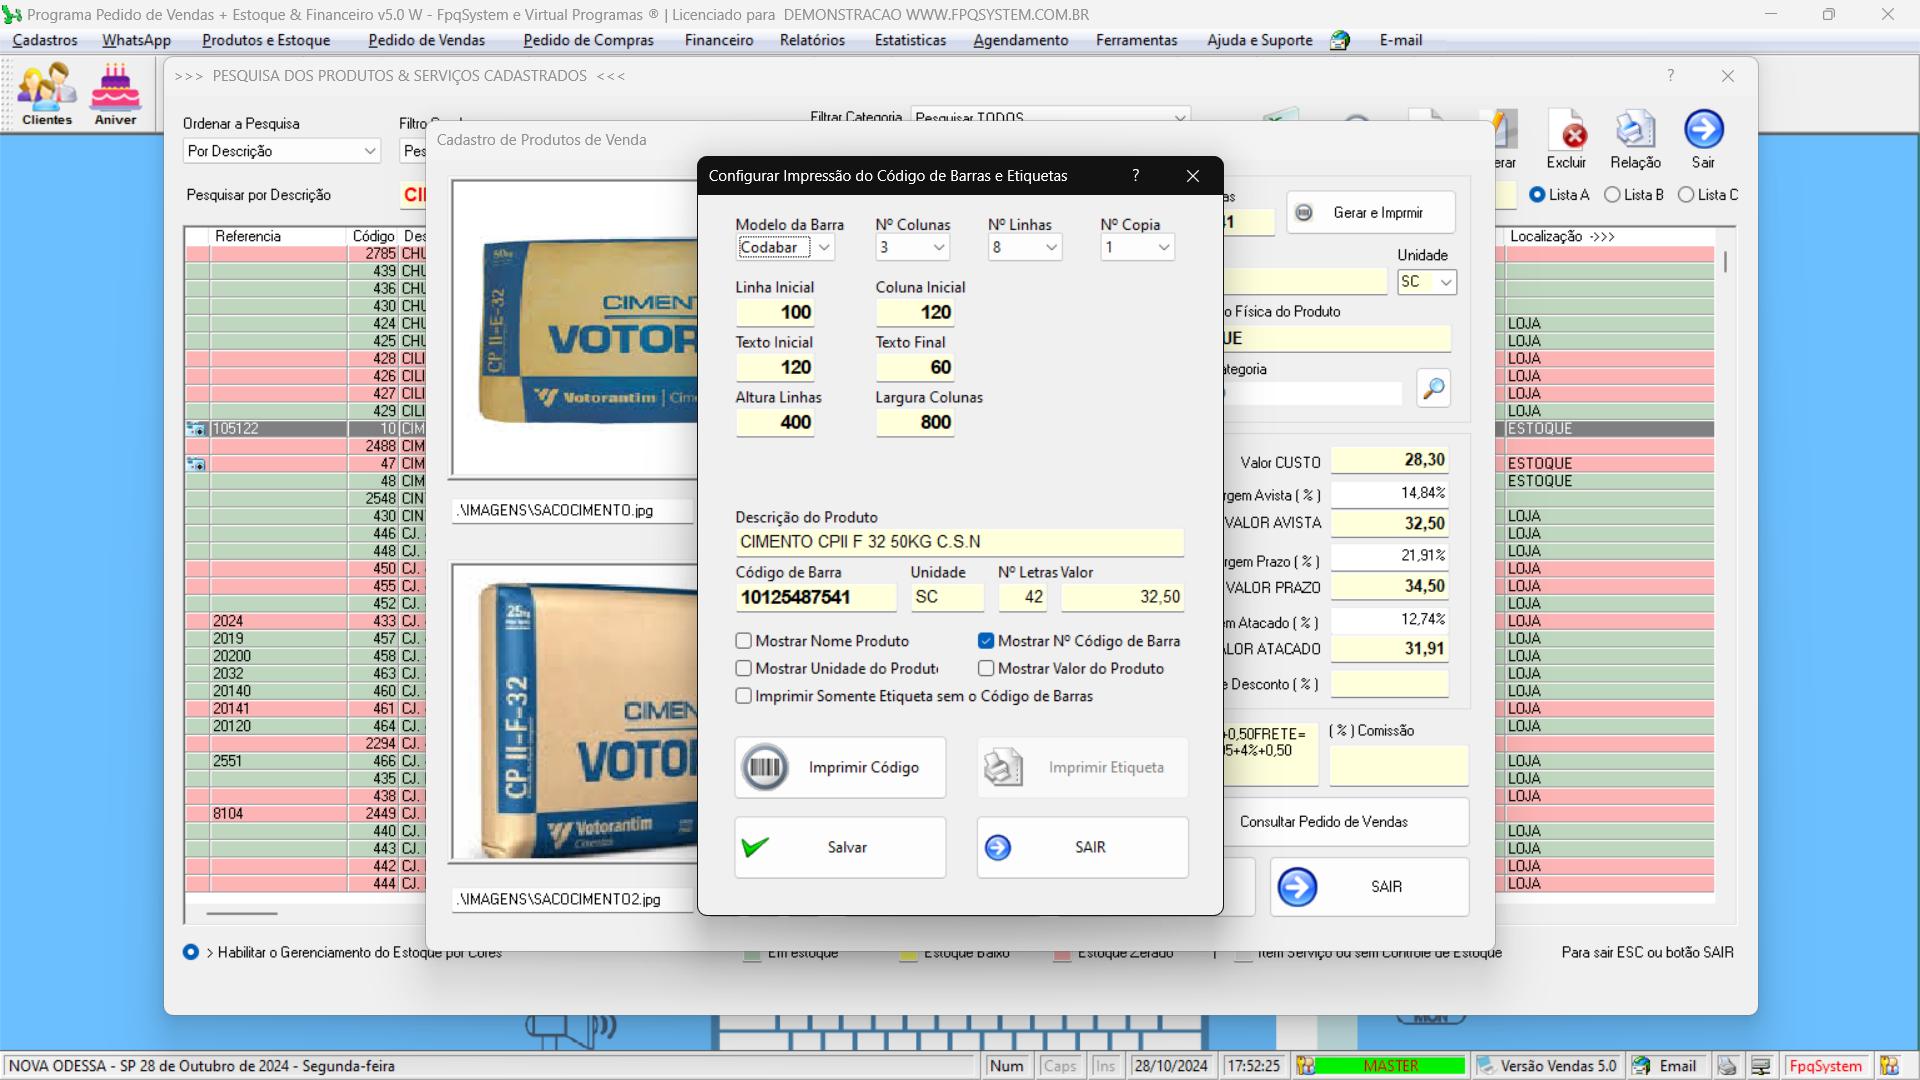Click the Sair arrow icon in search window

(x=1704, y=130)
